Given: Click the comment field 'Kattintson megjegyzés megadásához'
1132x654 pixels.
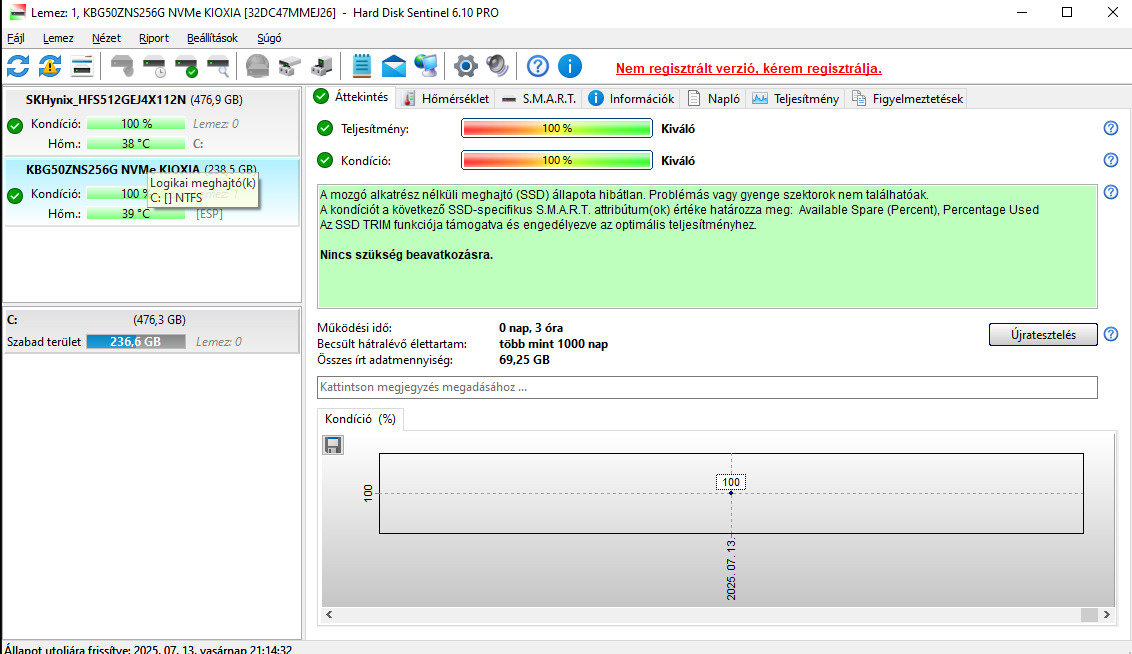Looking at the screenshot, I should (707, 387).
